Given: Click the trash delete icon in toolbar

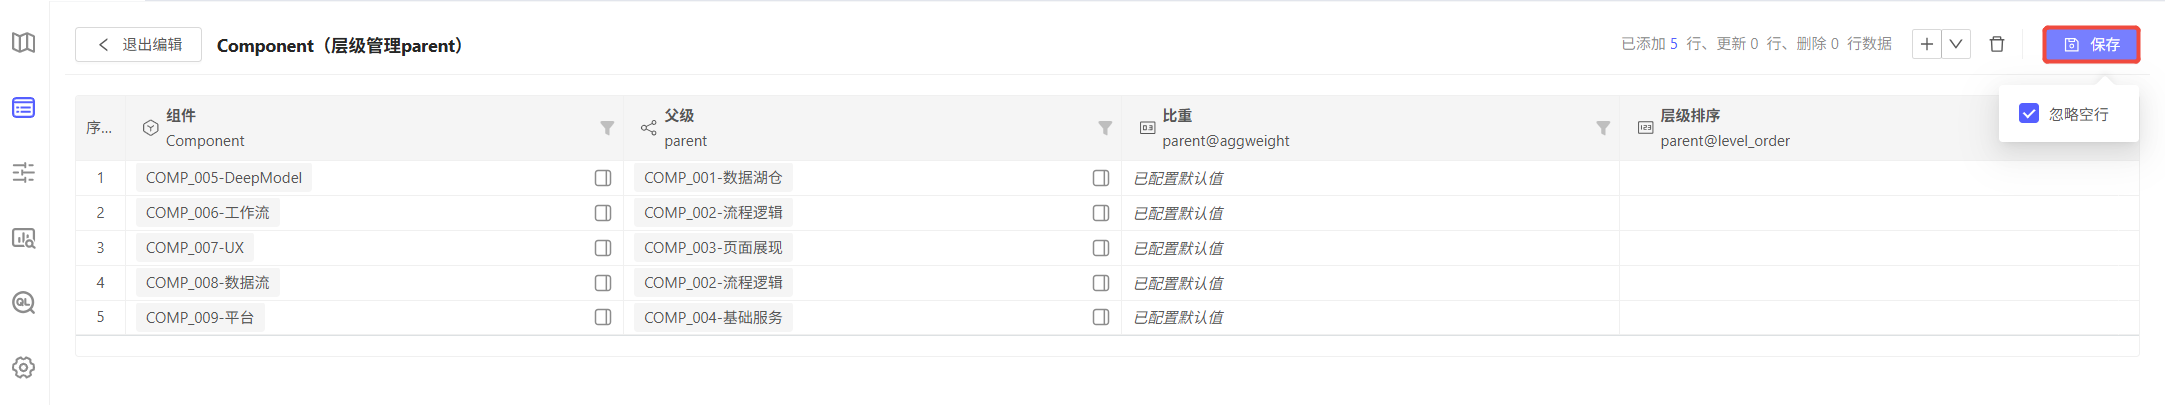Looking at the screenshot, I should tap(1997, 44).
